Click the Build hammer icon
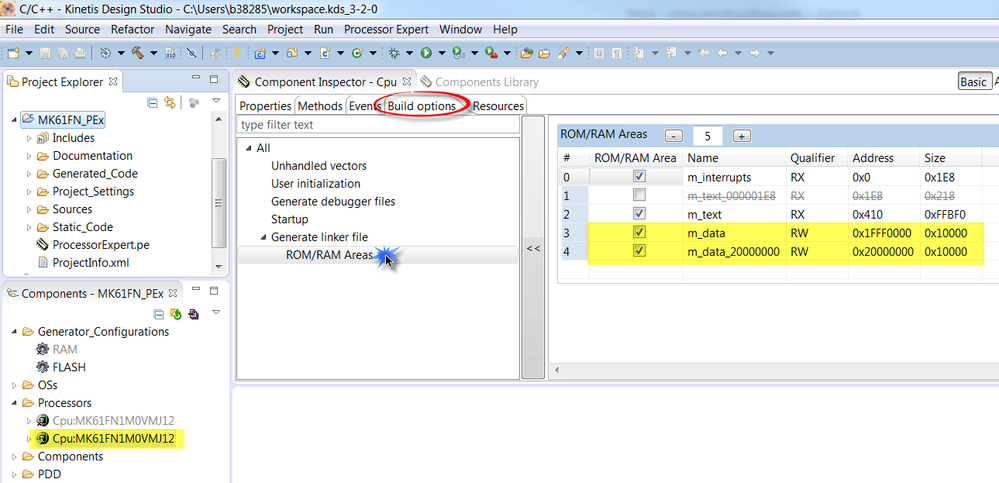 pos(138,53)
